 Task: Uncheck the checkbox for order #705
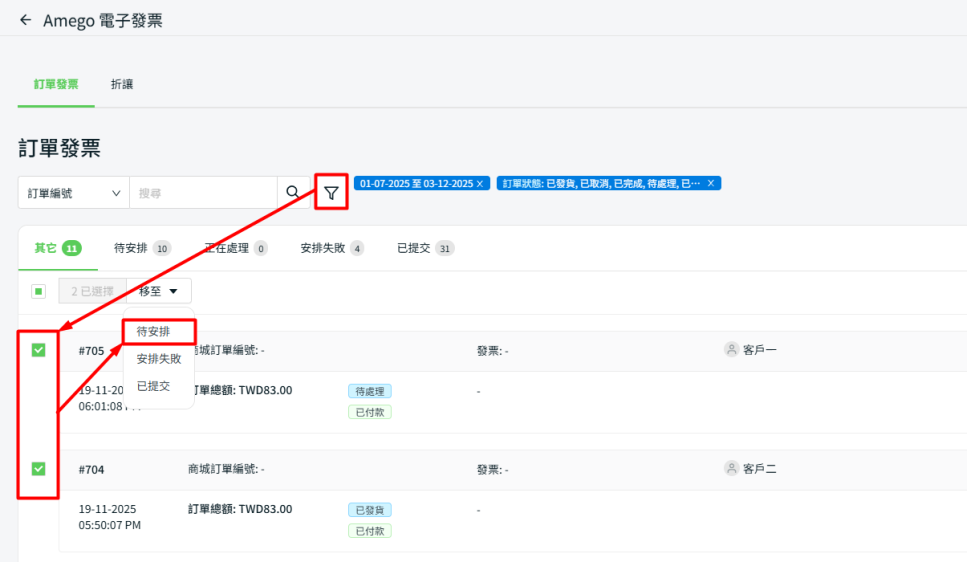point(38,350)
